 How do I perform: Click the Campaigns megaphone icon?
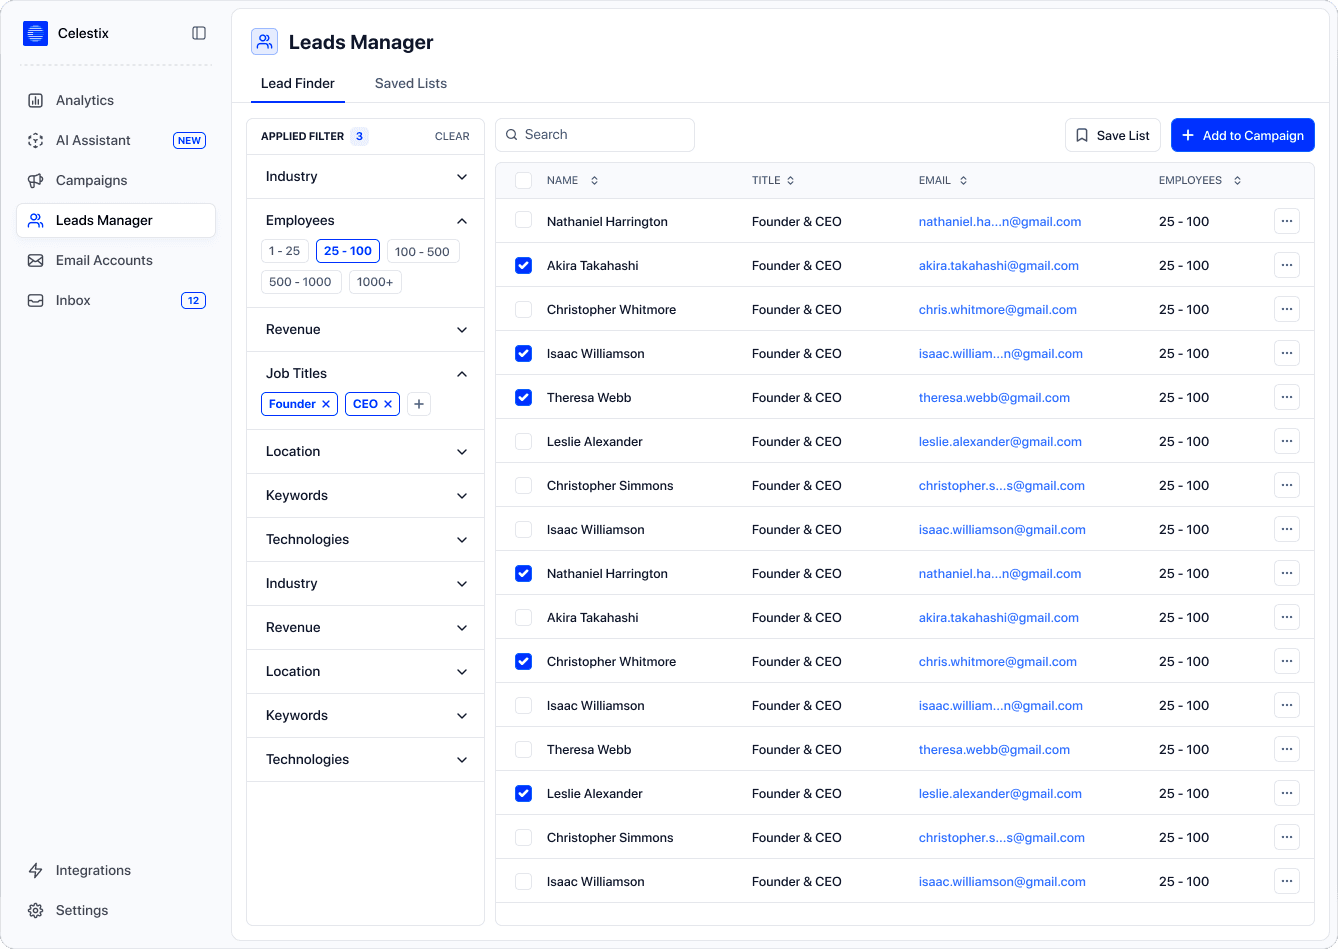pyautogui.click(x=36, y=180)
